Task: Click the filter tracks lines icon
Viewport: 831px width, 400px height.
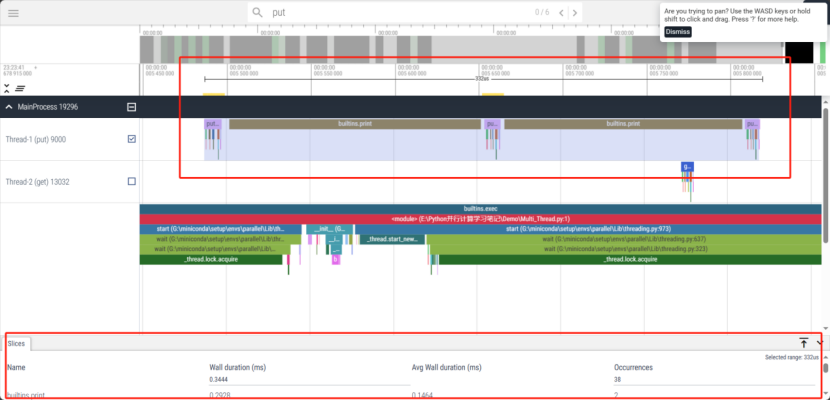Action: click(20, 88)
